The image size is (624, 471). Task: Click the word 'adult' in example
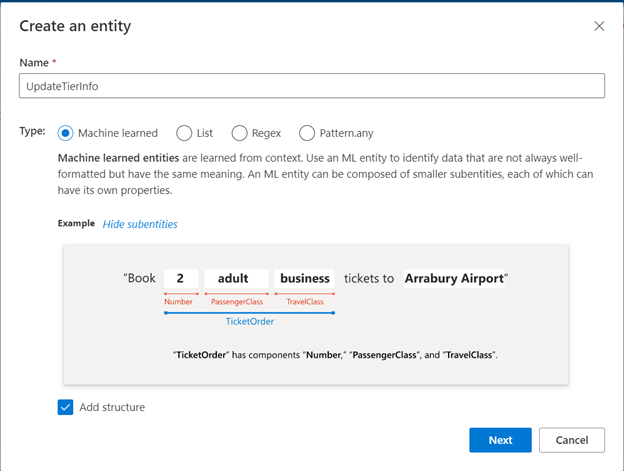point(233,278)
